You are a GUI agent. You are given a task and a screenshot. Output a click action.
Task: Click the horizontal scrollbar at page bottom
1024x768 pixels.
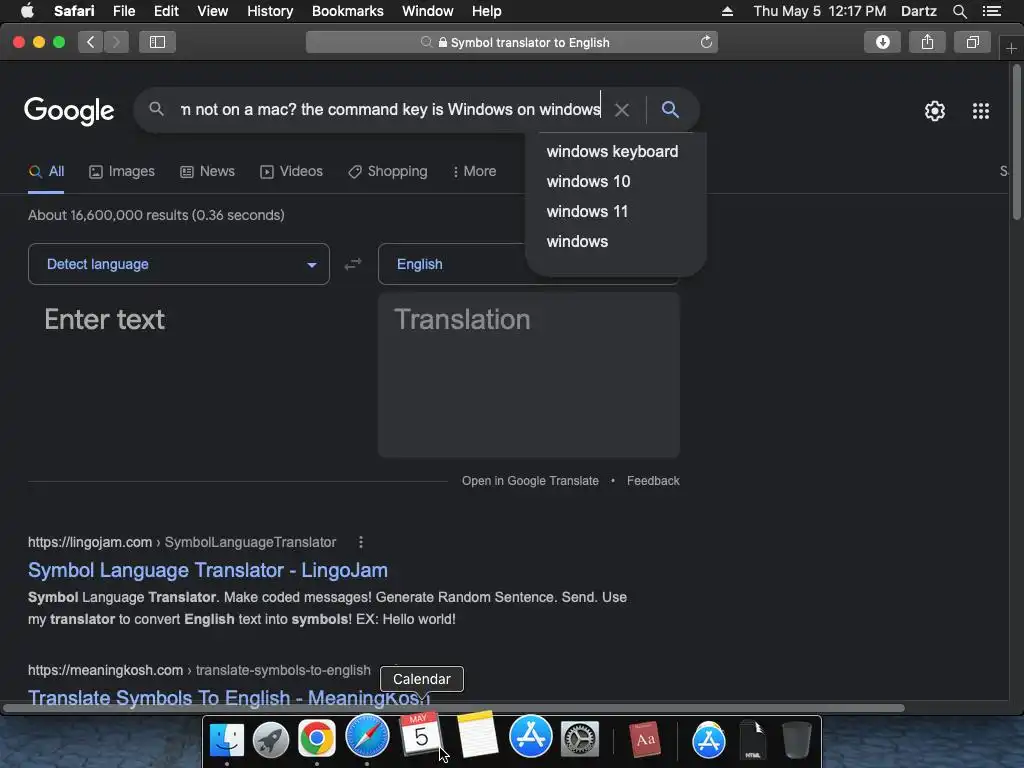454,708
